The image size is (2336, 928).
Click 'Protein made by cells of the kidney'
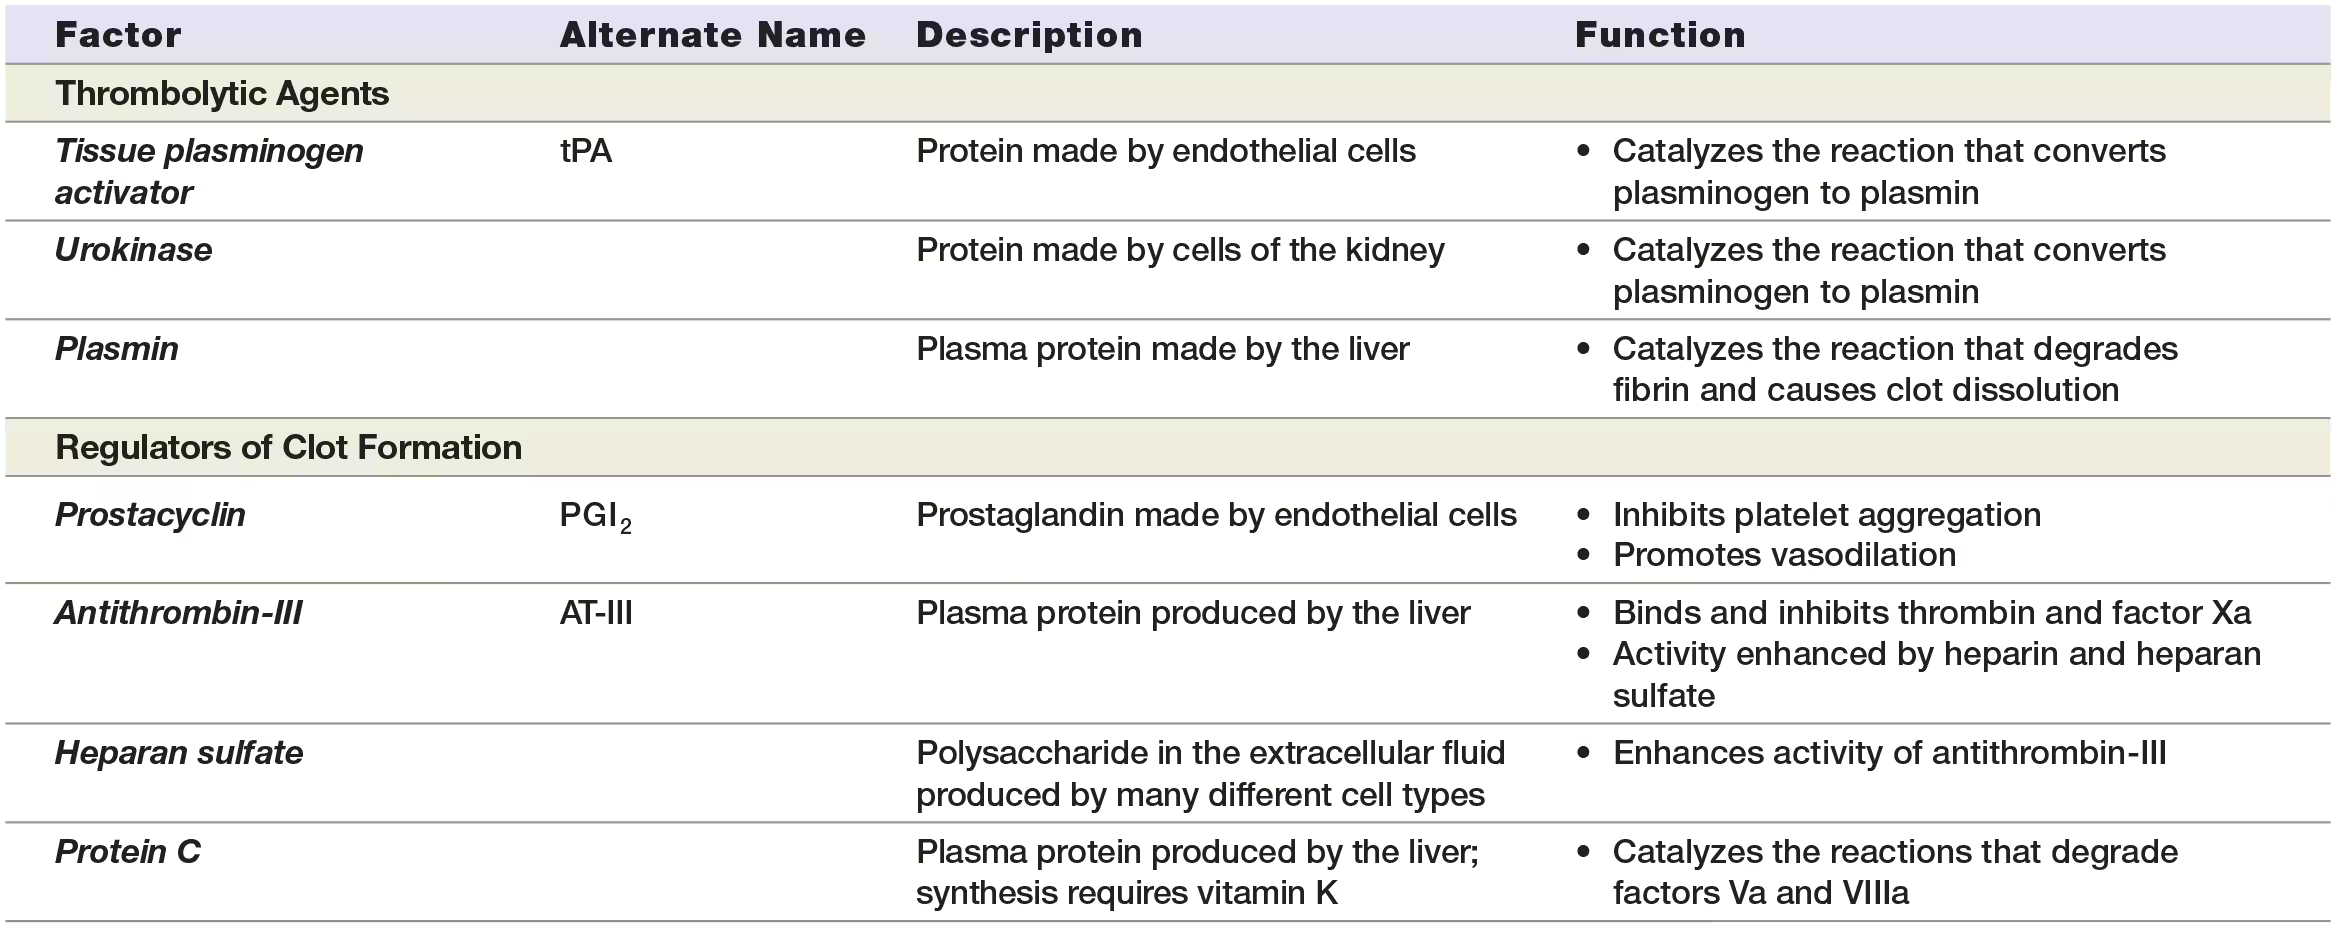pyautogui.click(x=1180, y=250)
